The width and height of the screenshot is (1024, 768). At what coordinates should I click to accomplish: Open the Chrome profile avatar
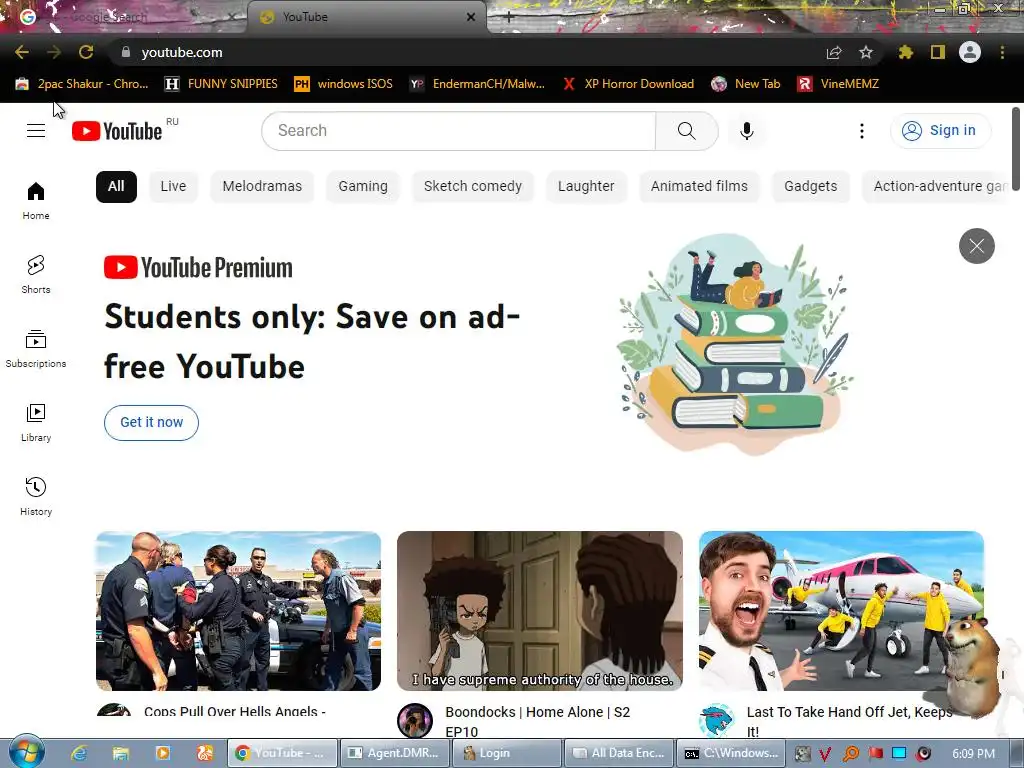970,52
